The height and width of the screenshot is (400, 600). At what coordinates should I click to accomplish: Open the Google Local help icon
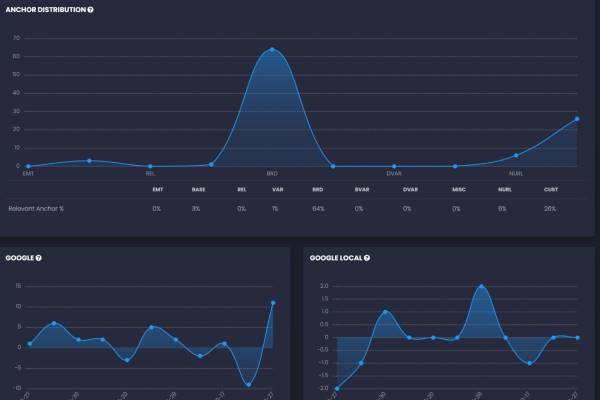367,258
